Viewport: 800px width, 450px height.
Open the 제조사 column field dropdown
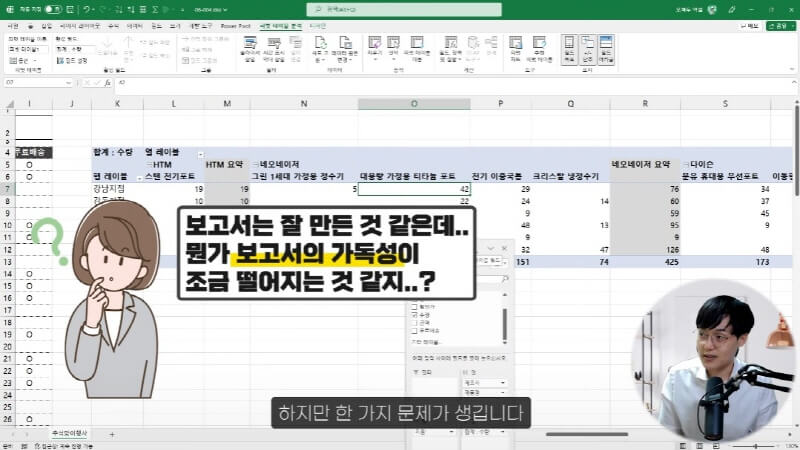click(x=503, y=383)
